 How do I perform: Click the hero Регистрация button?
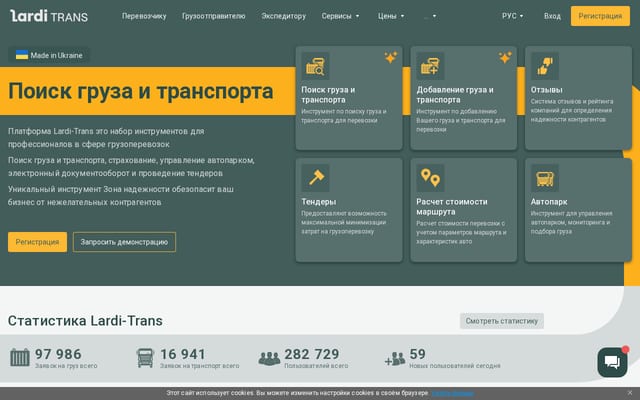pyautogui.click(x=37, y=242)
